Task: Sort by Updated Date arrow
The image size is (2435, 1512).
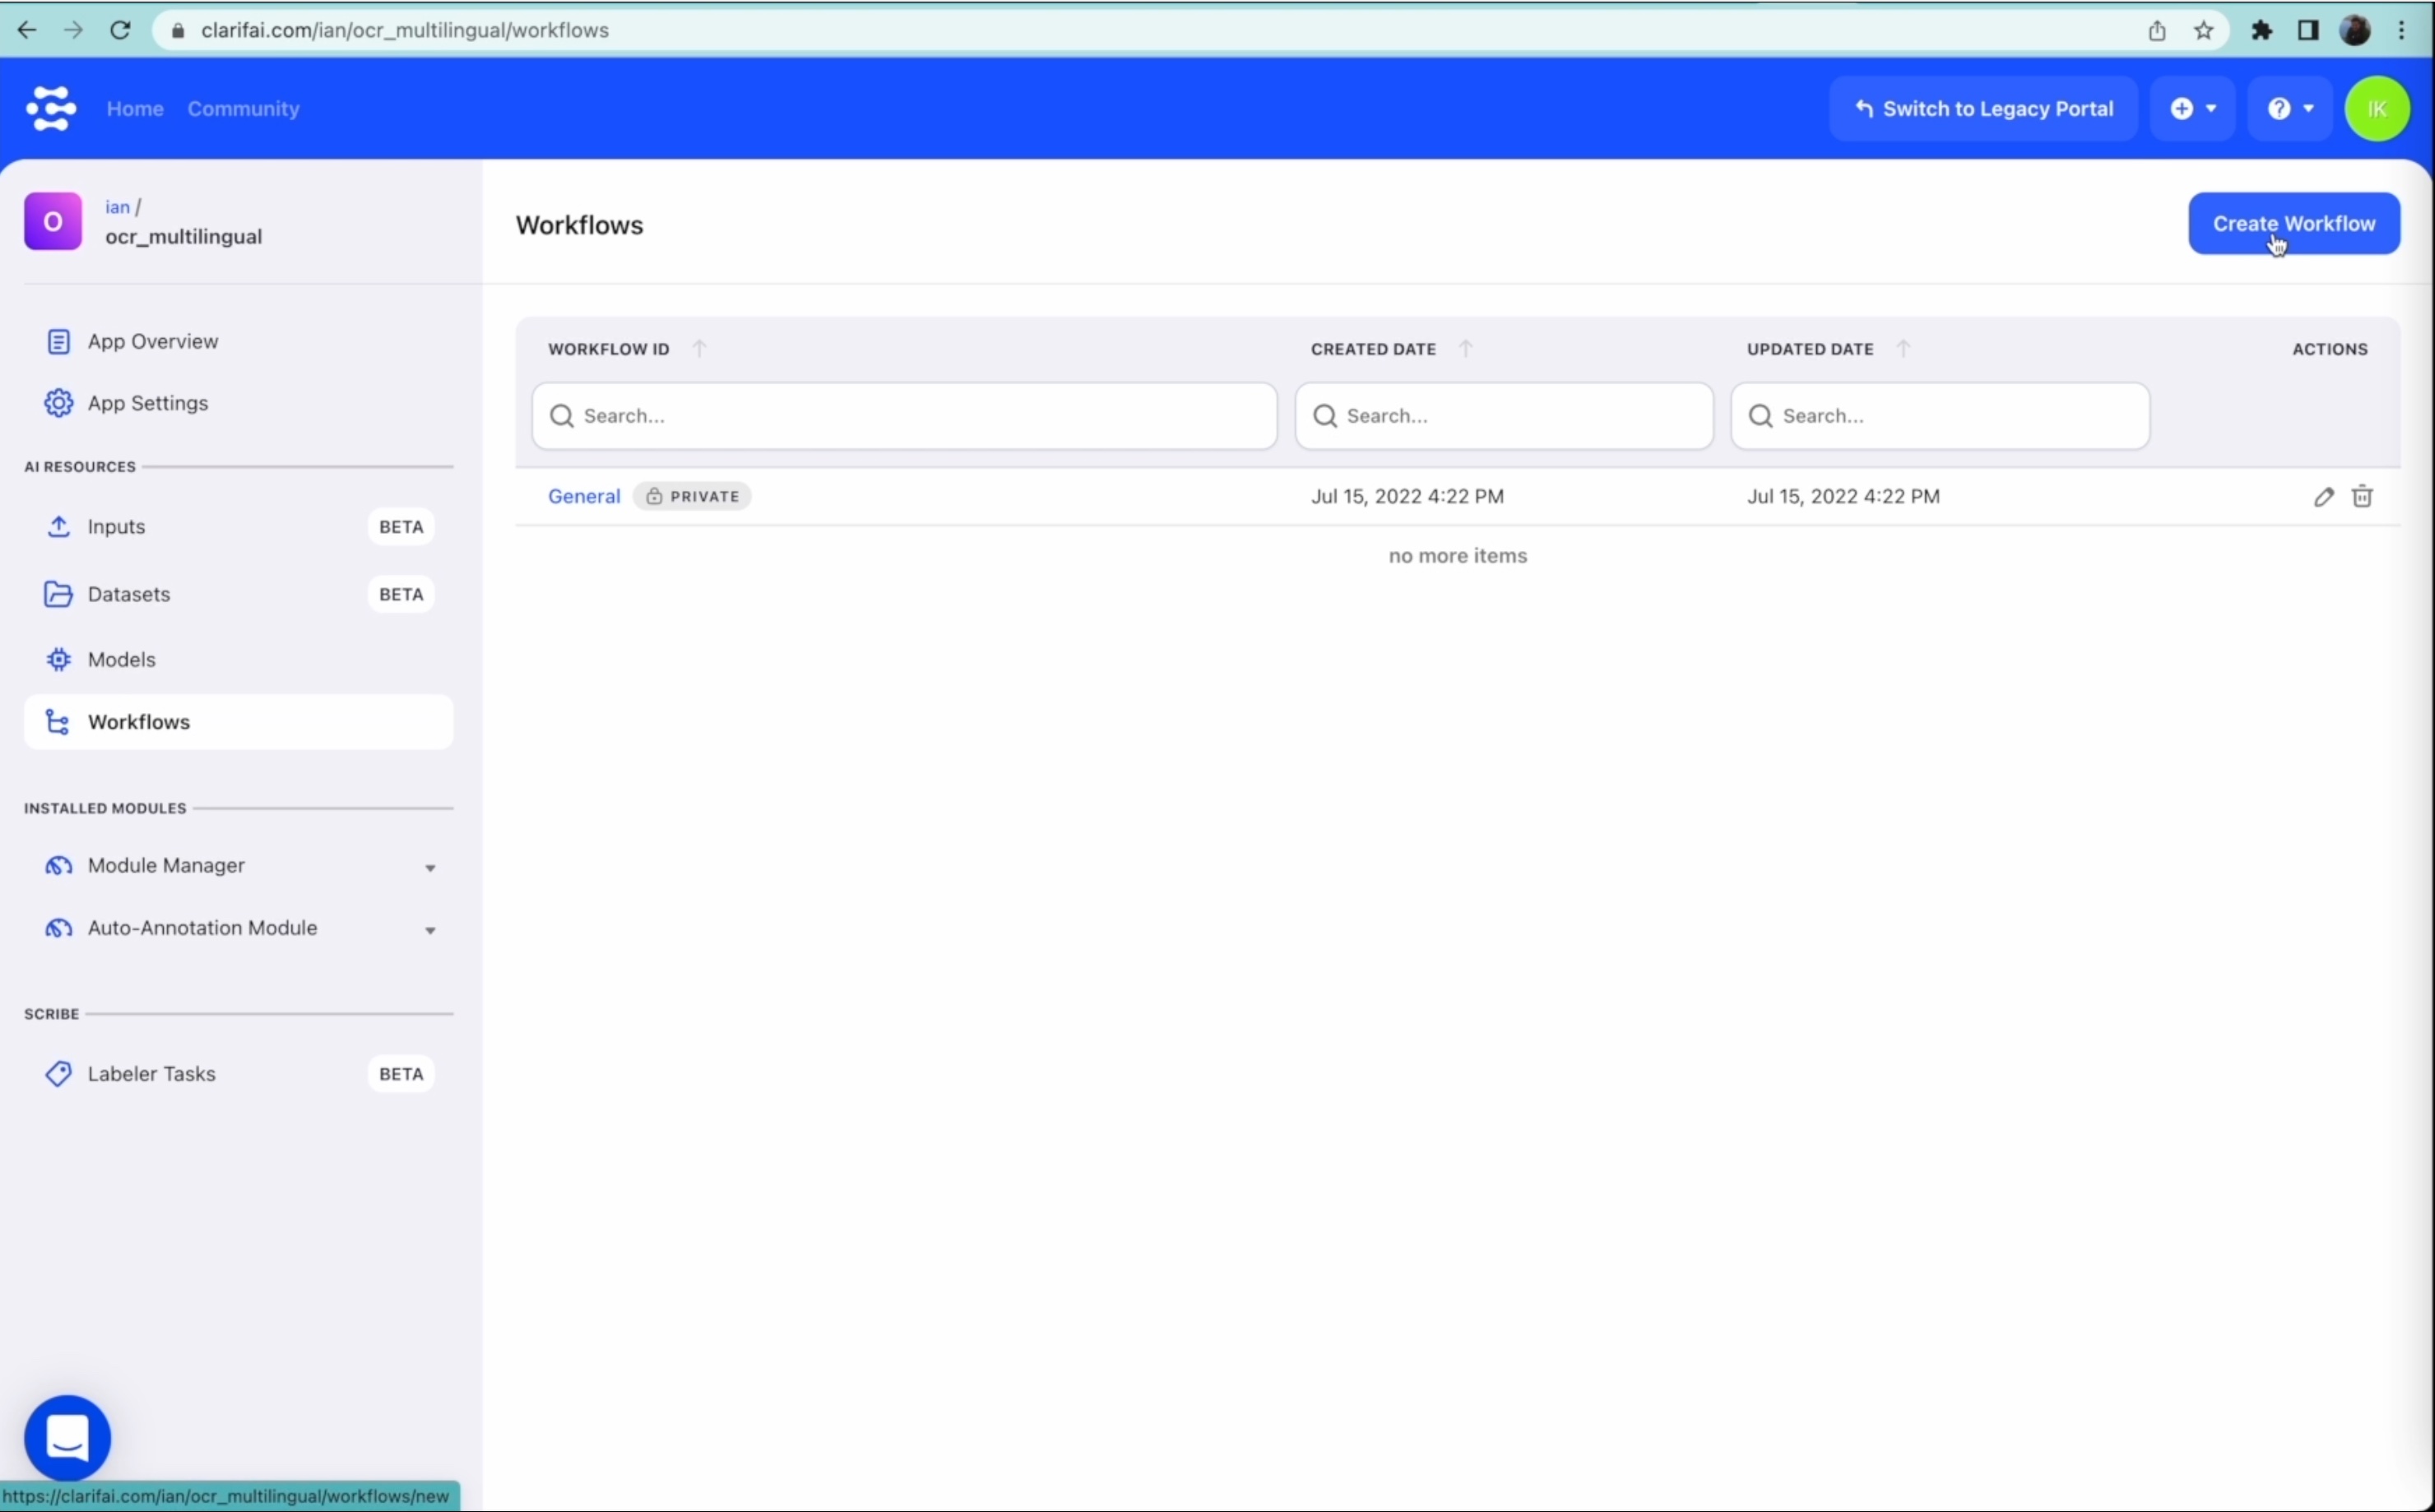Action: tap(1903, 348)
